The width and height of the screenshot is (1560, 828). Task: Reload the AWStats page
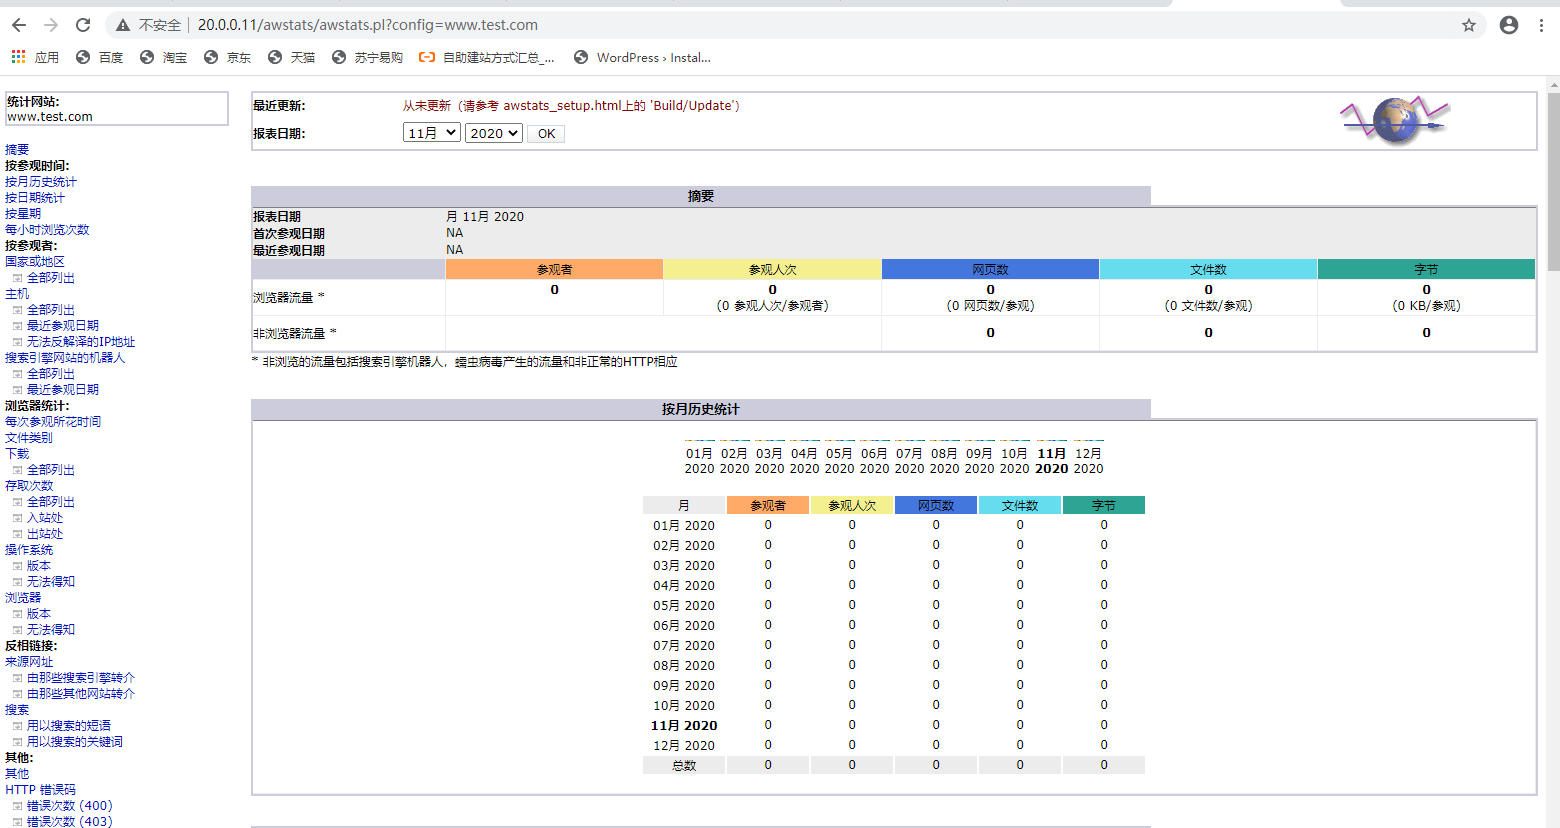pyautogui.click(x=83, y=25)
